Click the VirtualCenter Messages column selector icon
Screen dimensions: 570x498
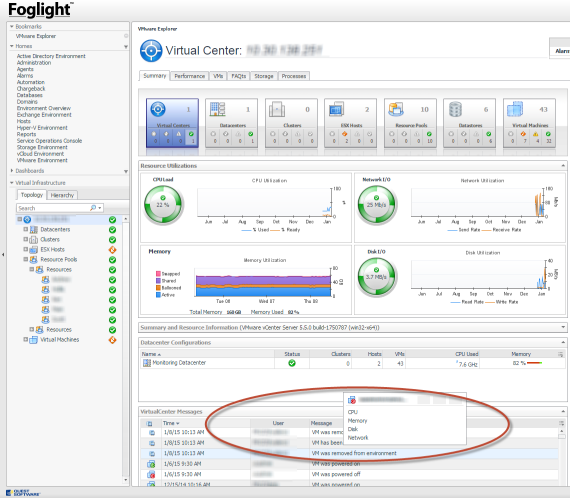(x=562, y=423)
